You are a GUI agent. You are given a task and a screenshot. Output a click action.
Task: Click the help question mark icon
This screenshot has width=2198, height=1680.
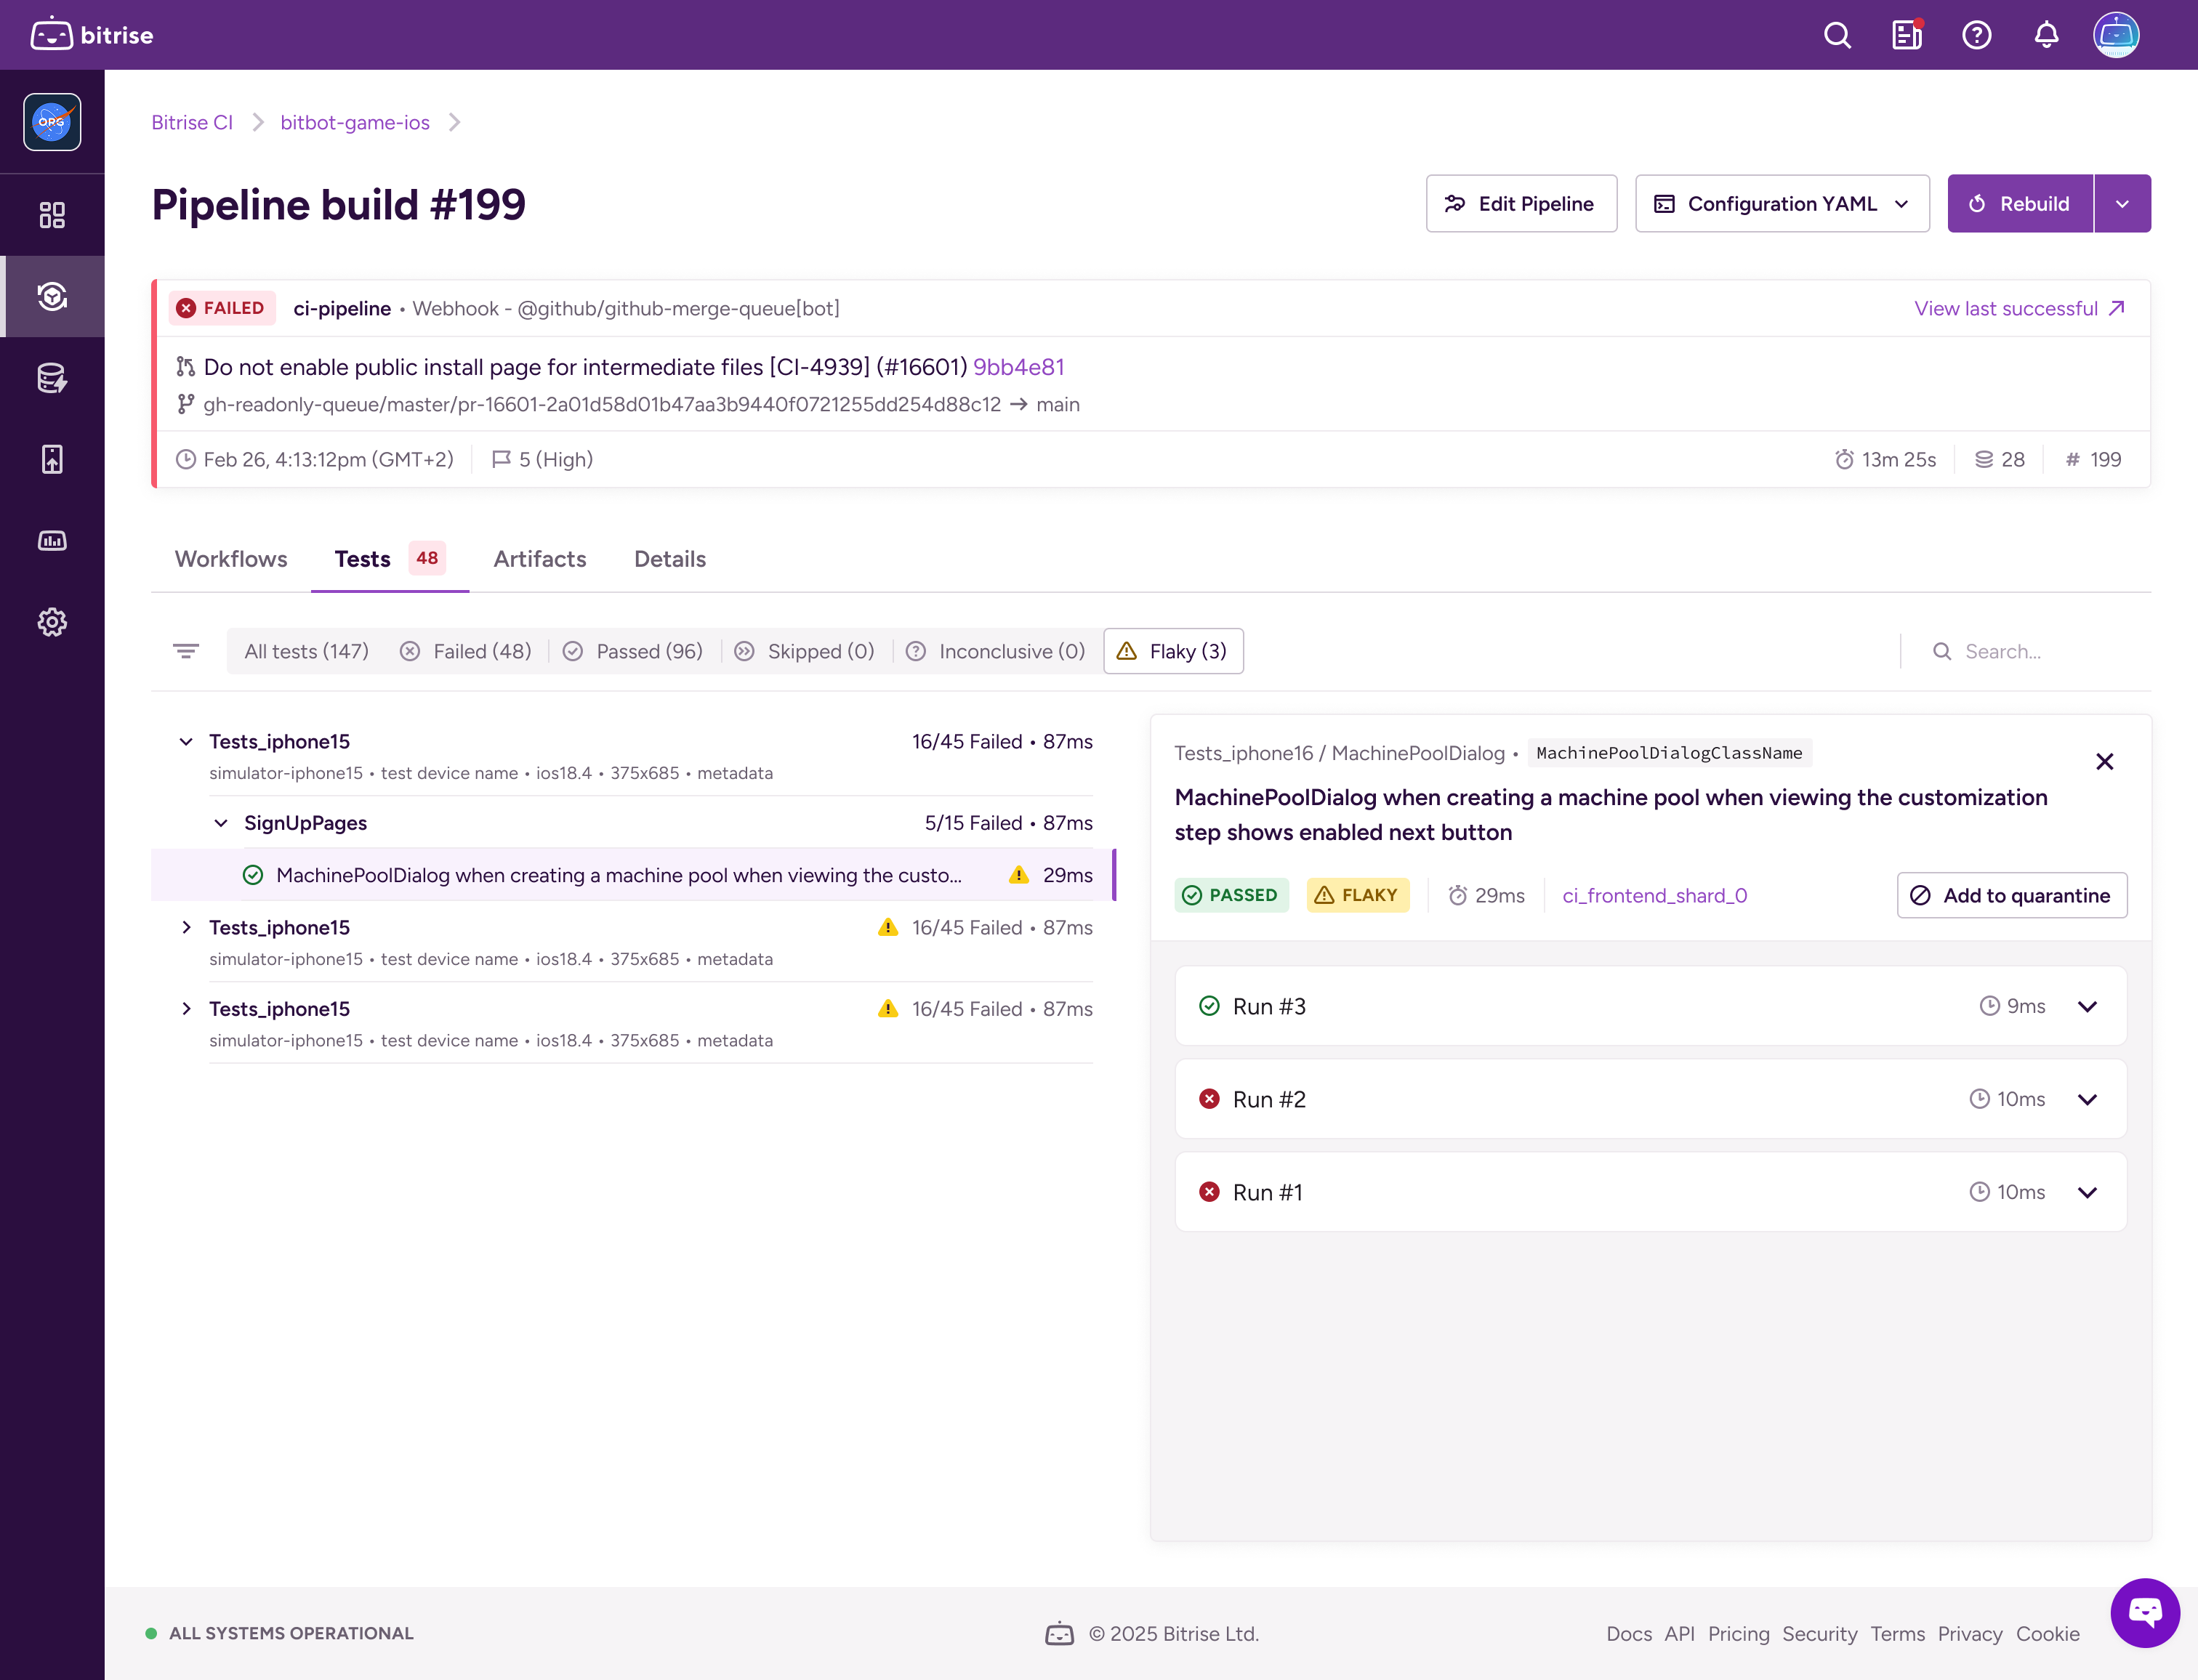[x=1976, y=36]
